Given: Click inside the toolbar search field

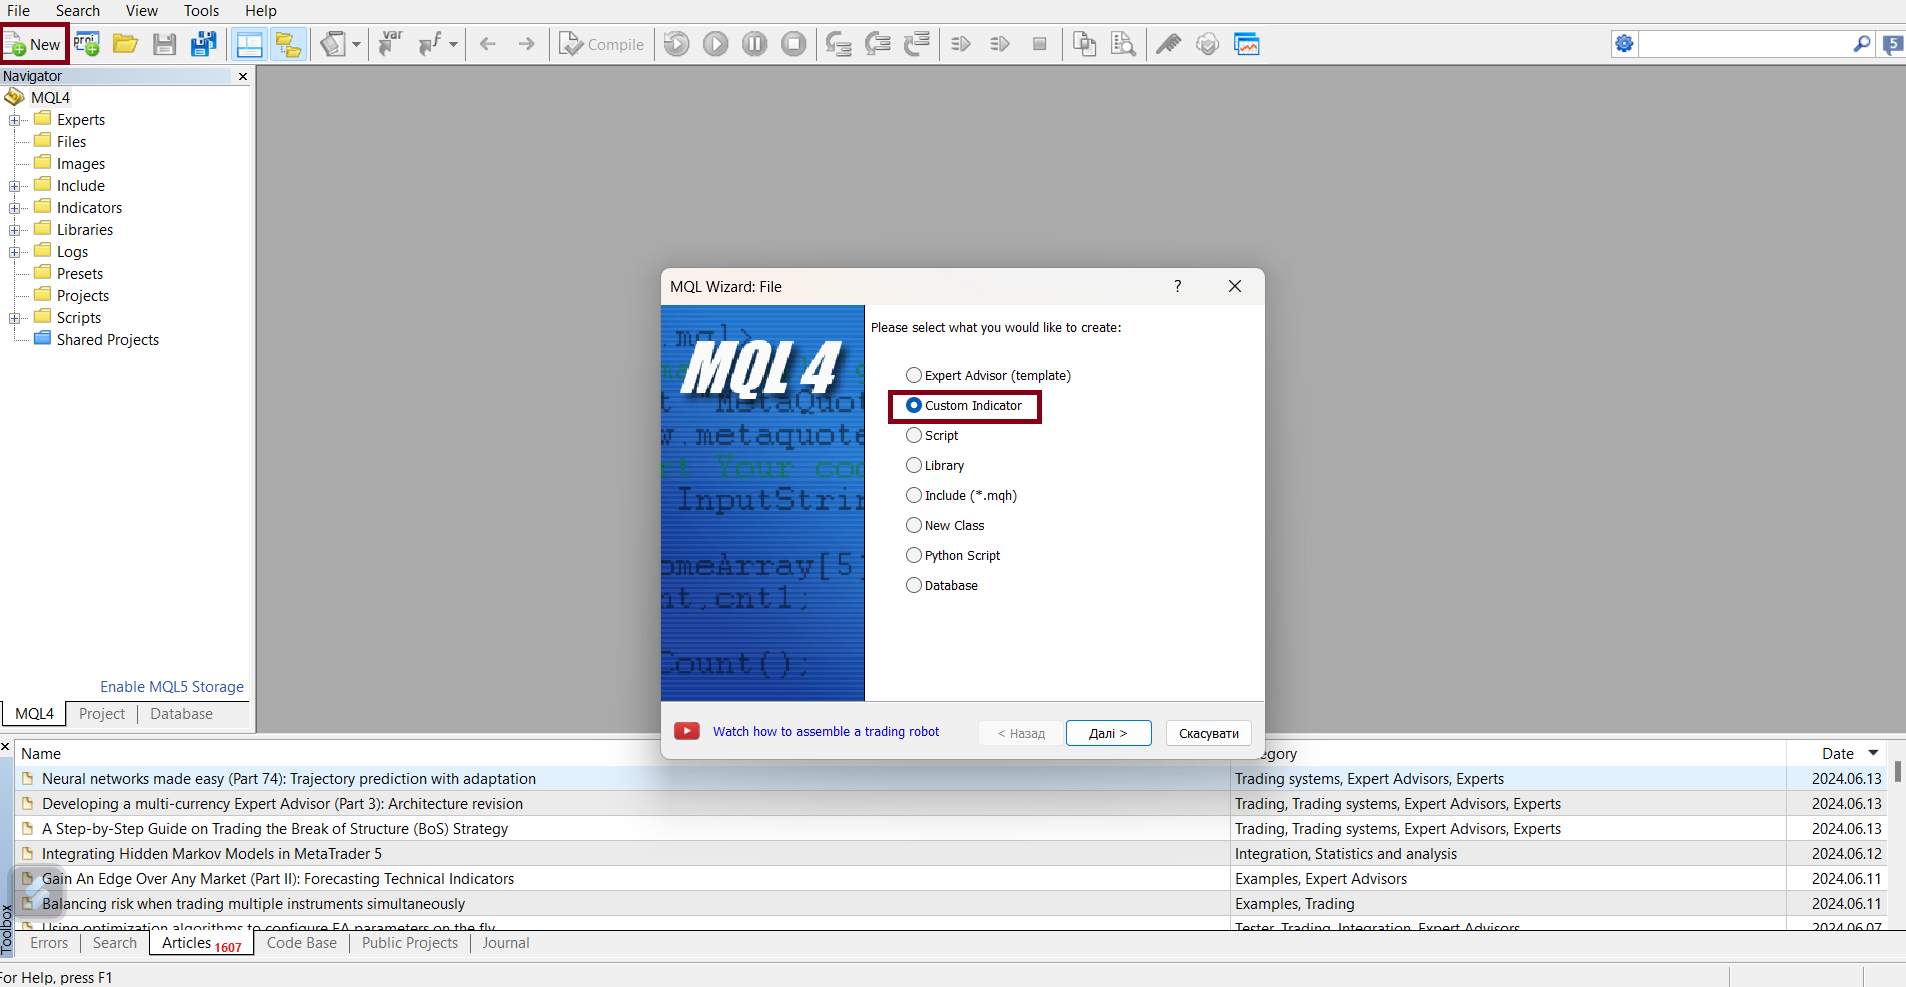Looking at the screenshot, I should tap(1744, 44).
